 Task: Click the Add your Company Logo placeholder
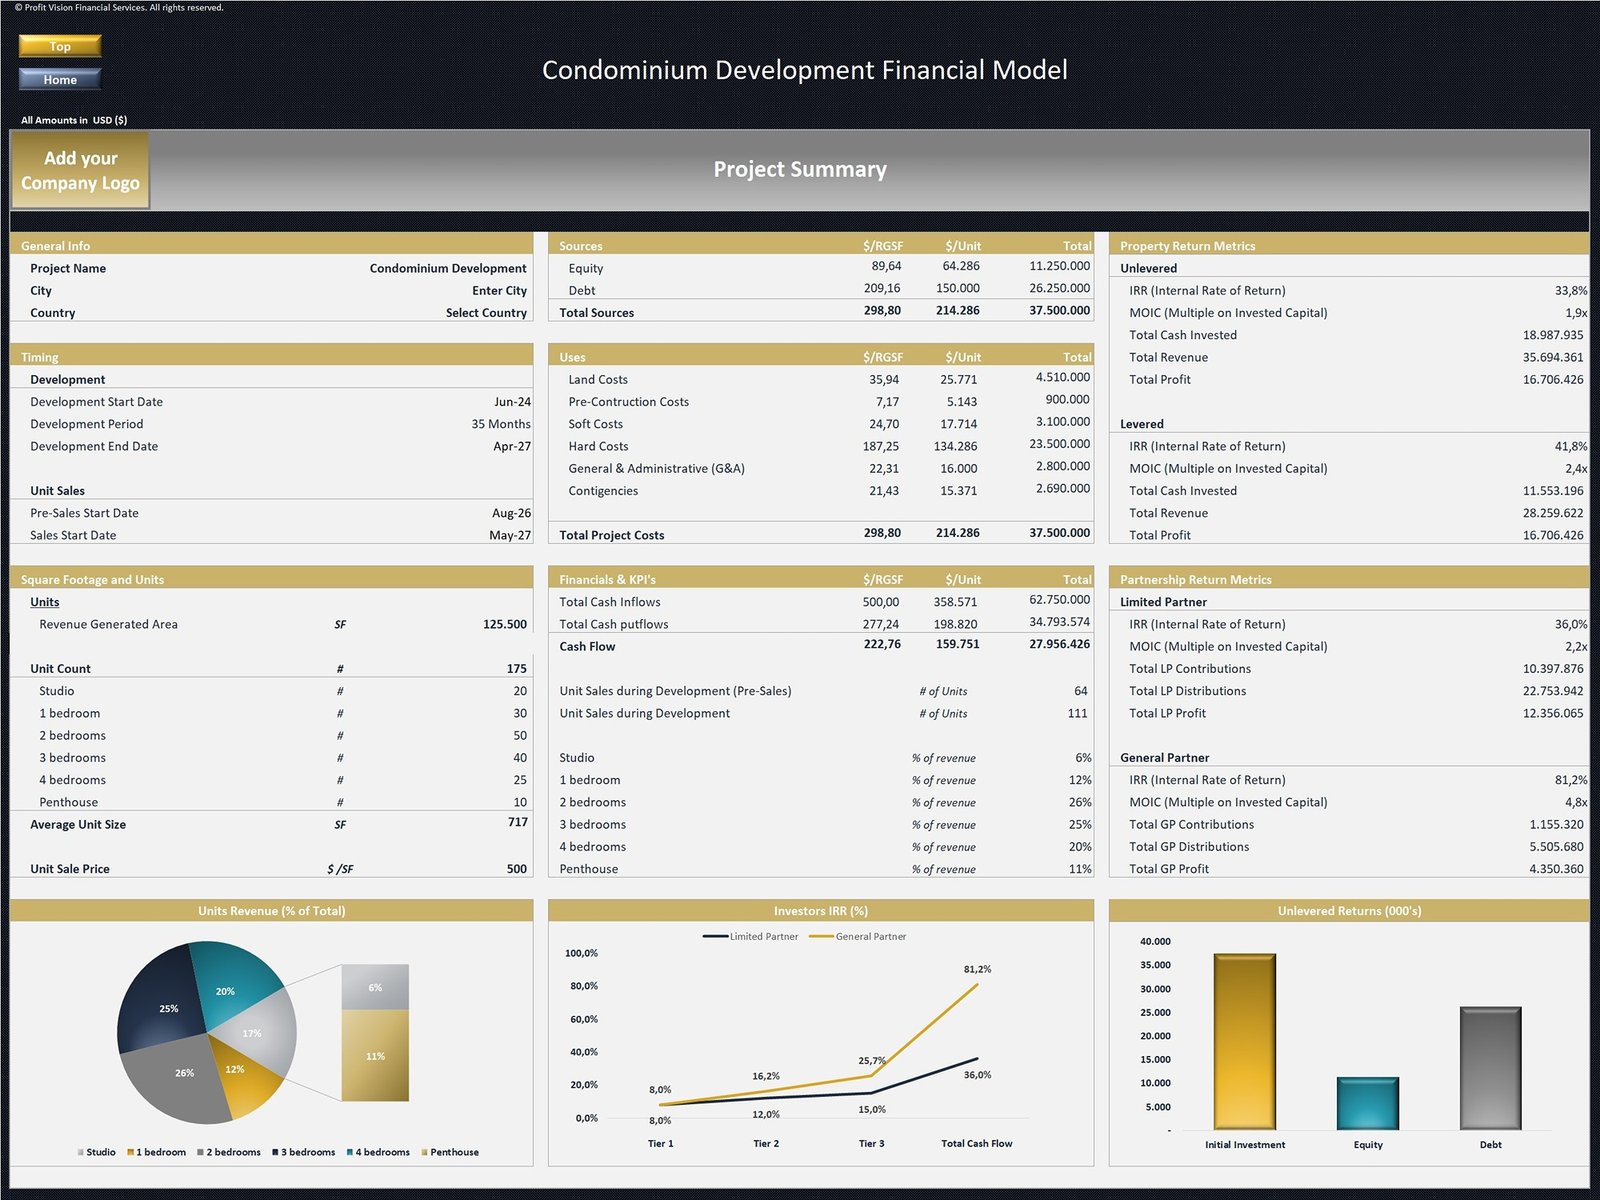(80, 170)
